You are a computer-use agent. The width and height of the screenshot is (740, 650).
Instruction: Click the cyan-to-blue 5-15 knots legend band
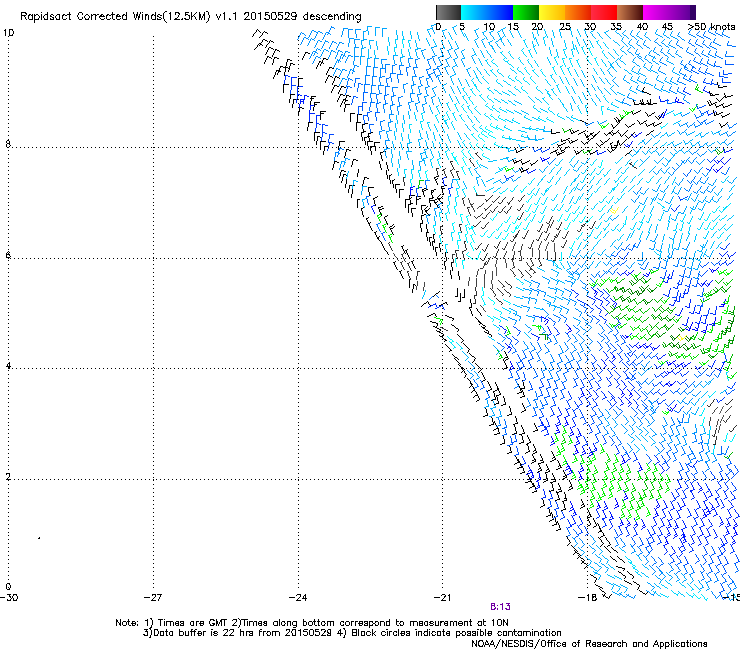coord(487,12)
